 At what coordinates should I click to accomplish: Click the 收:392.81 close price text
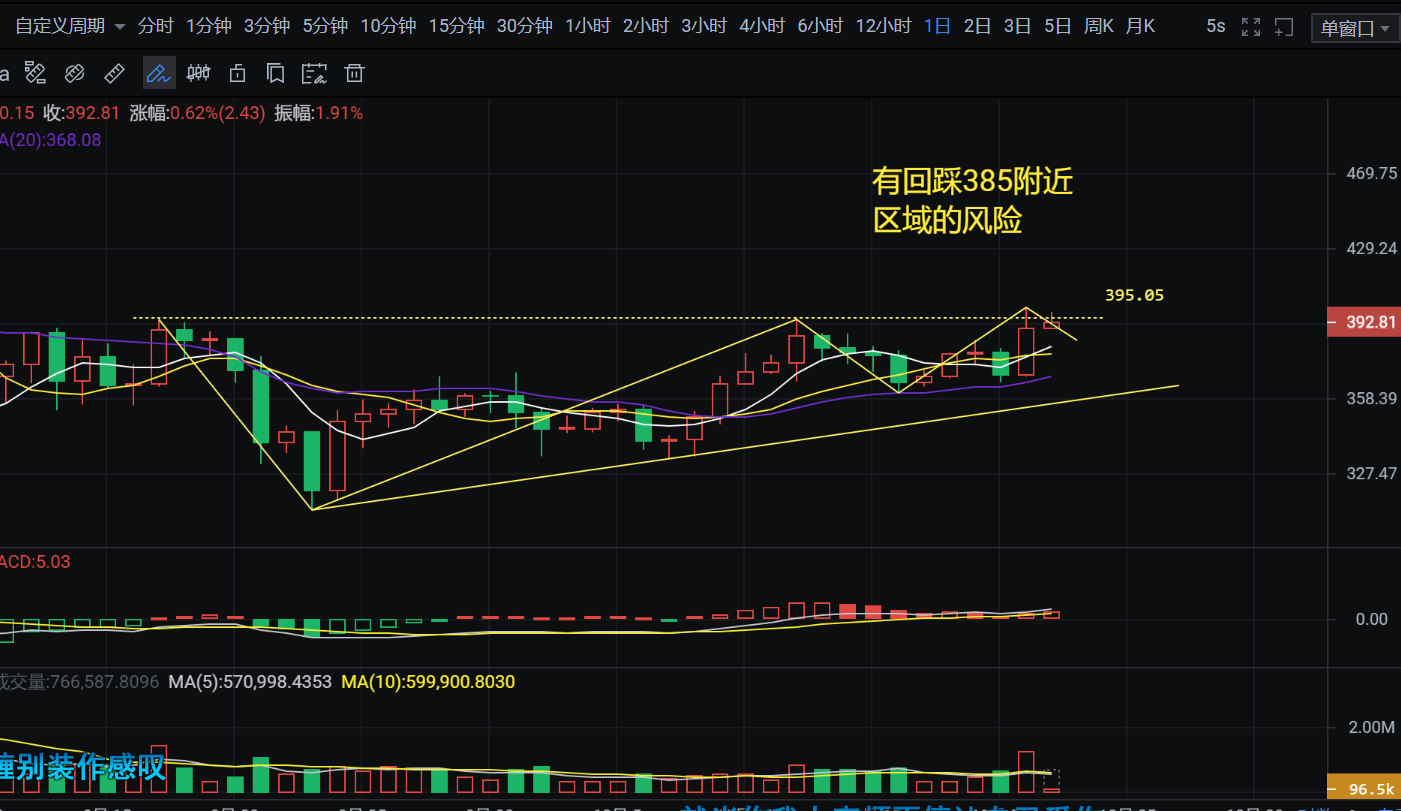(x=81, y=113)
